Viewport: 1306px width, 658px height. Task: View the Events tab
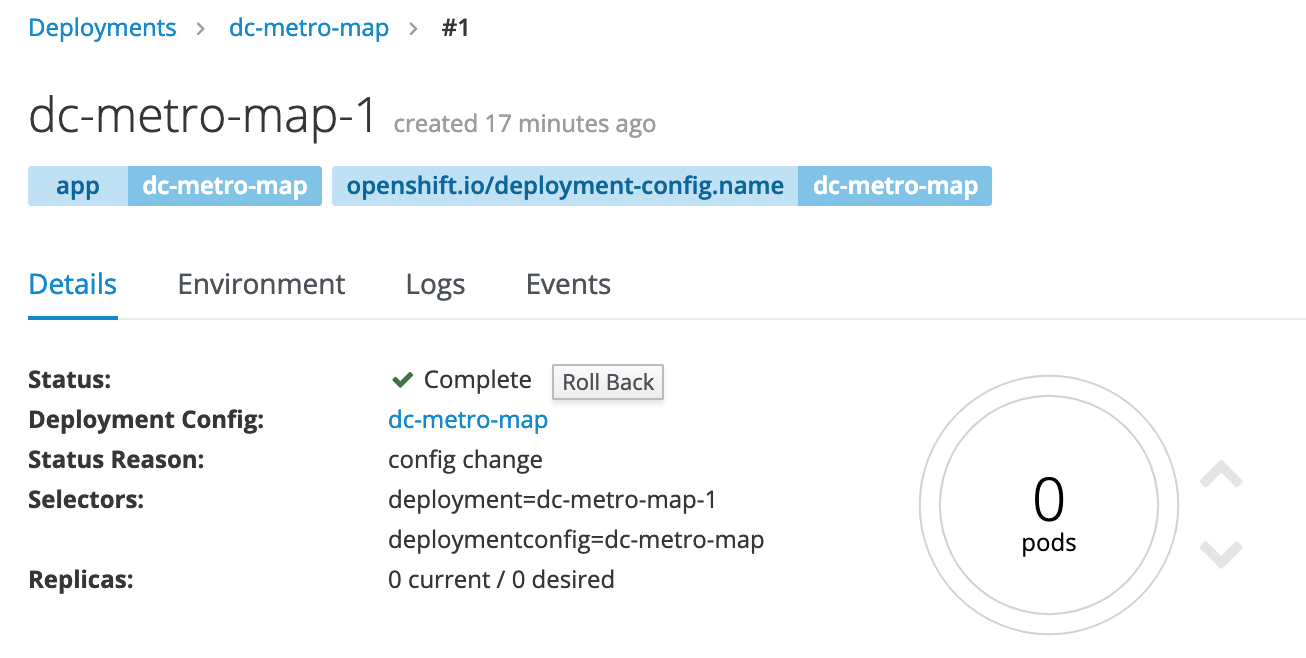click(x=568, y=284)
